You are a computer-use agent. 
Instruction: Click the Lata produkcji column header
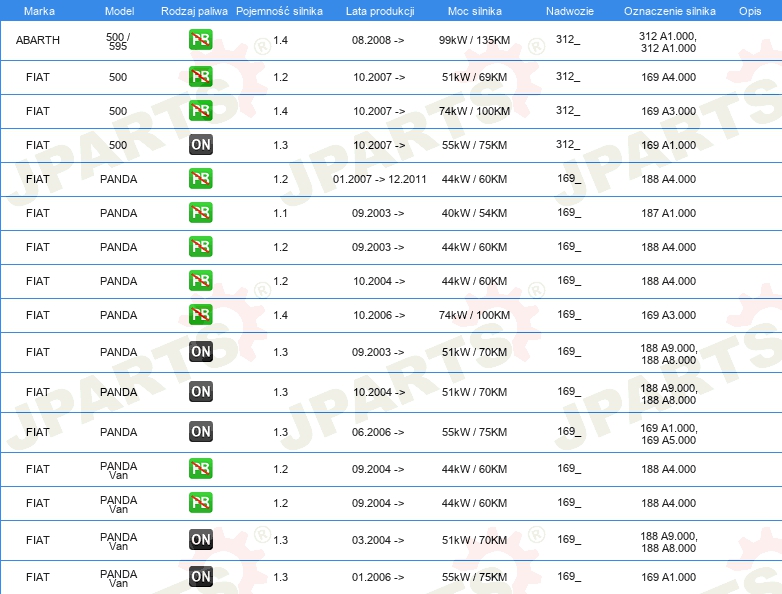(380, 11)
